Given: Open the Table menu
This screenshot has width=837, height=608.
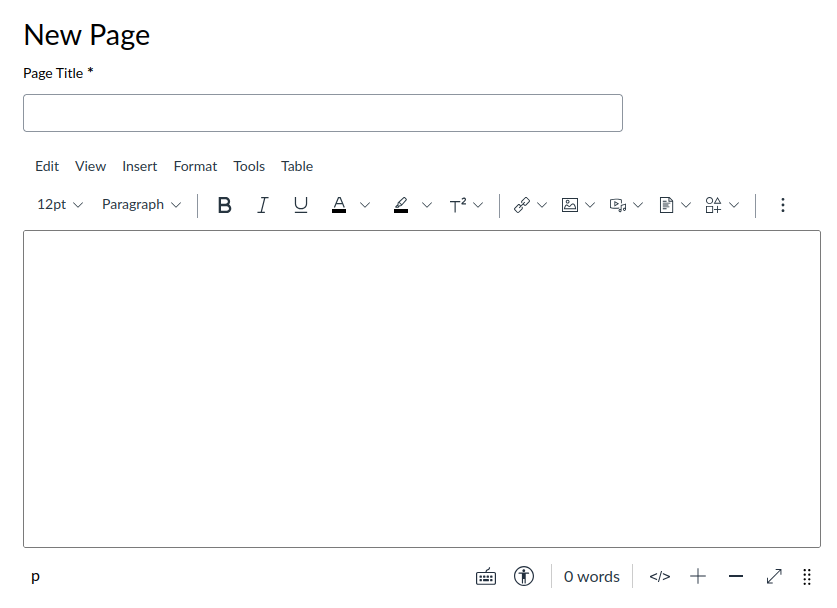Looking at the screenshot, I should pos(297,166).
